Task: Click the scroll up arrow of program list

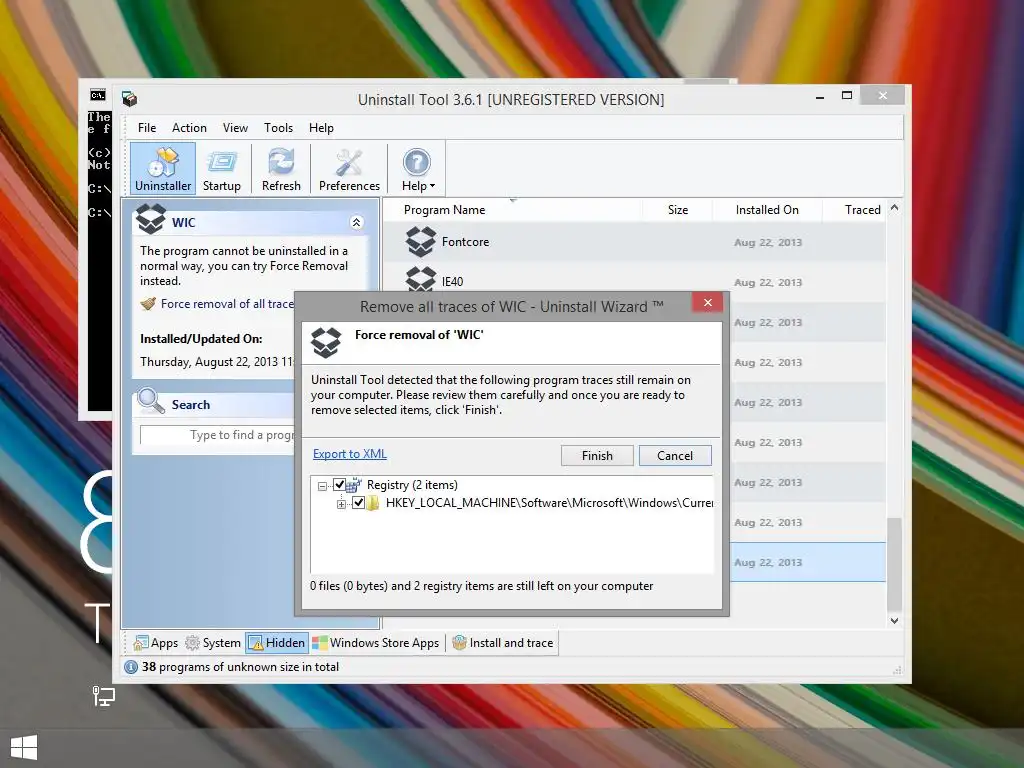Action: pos(894,208)
